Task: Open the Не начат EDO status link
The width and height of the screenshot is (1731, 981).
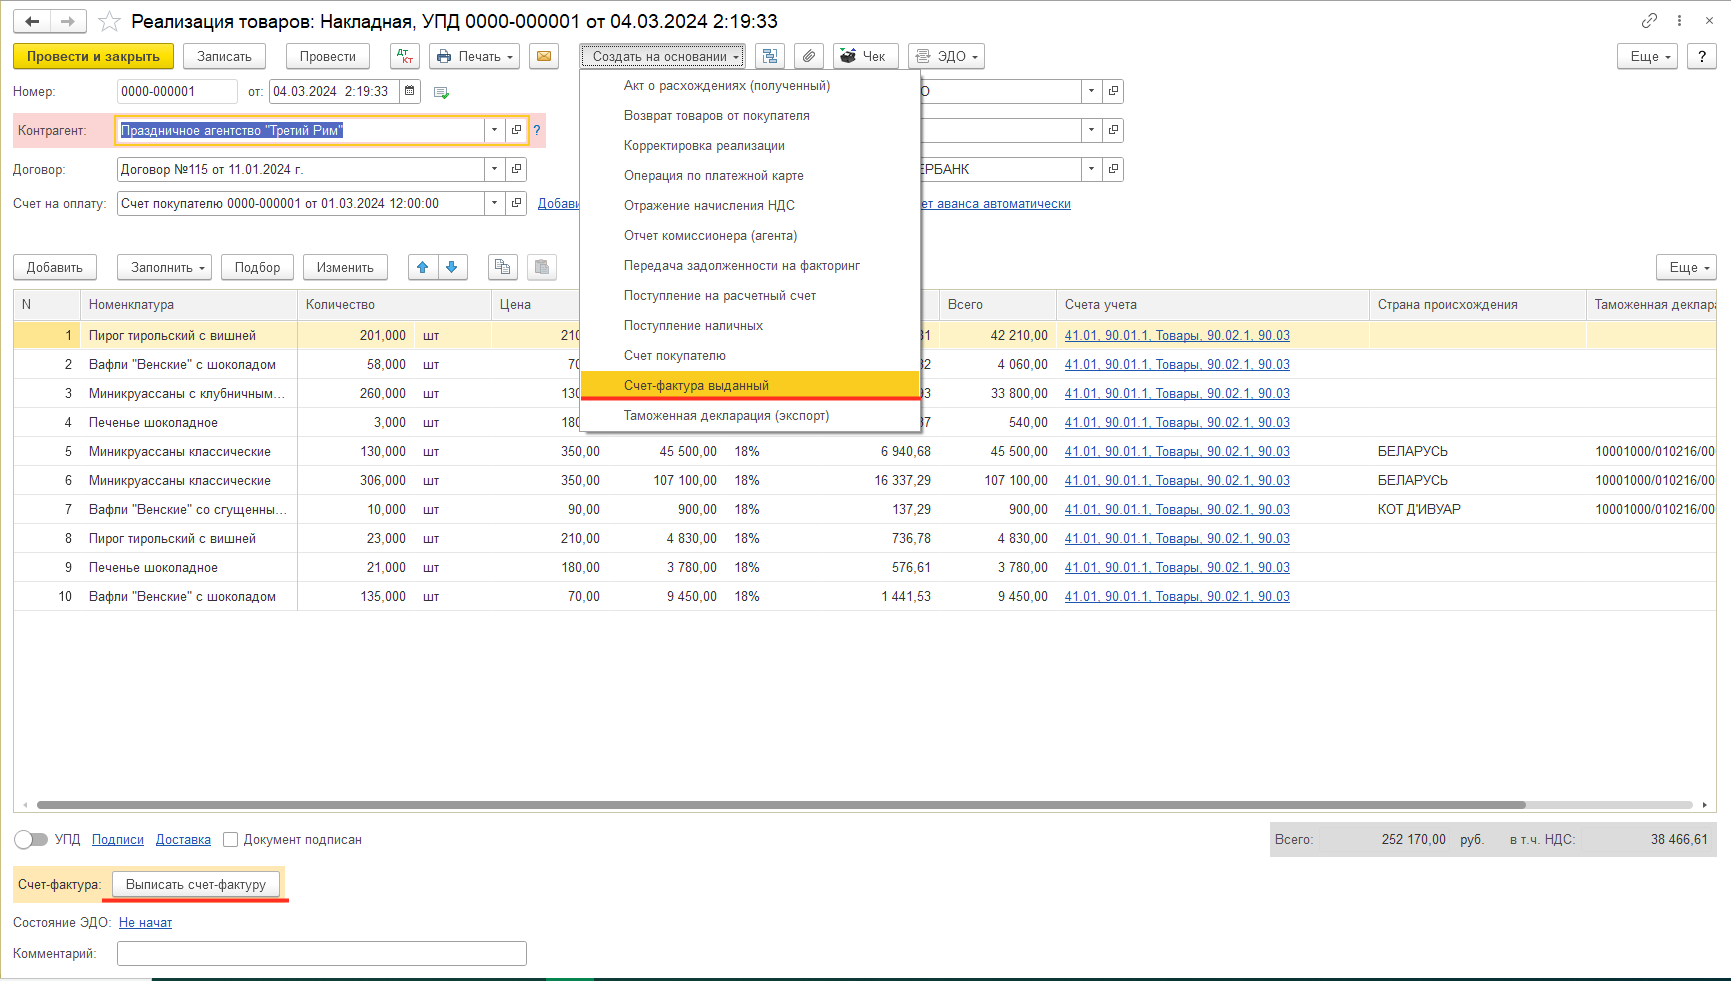Action: point(145,923)
